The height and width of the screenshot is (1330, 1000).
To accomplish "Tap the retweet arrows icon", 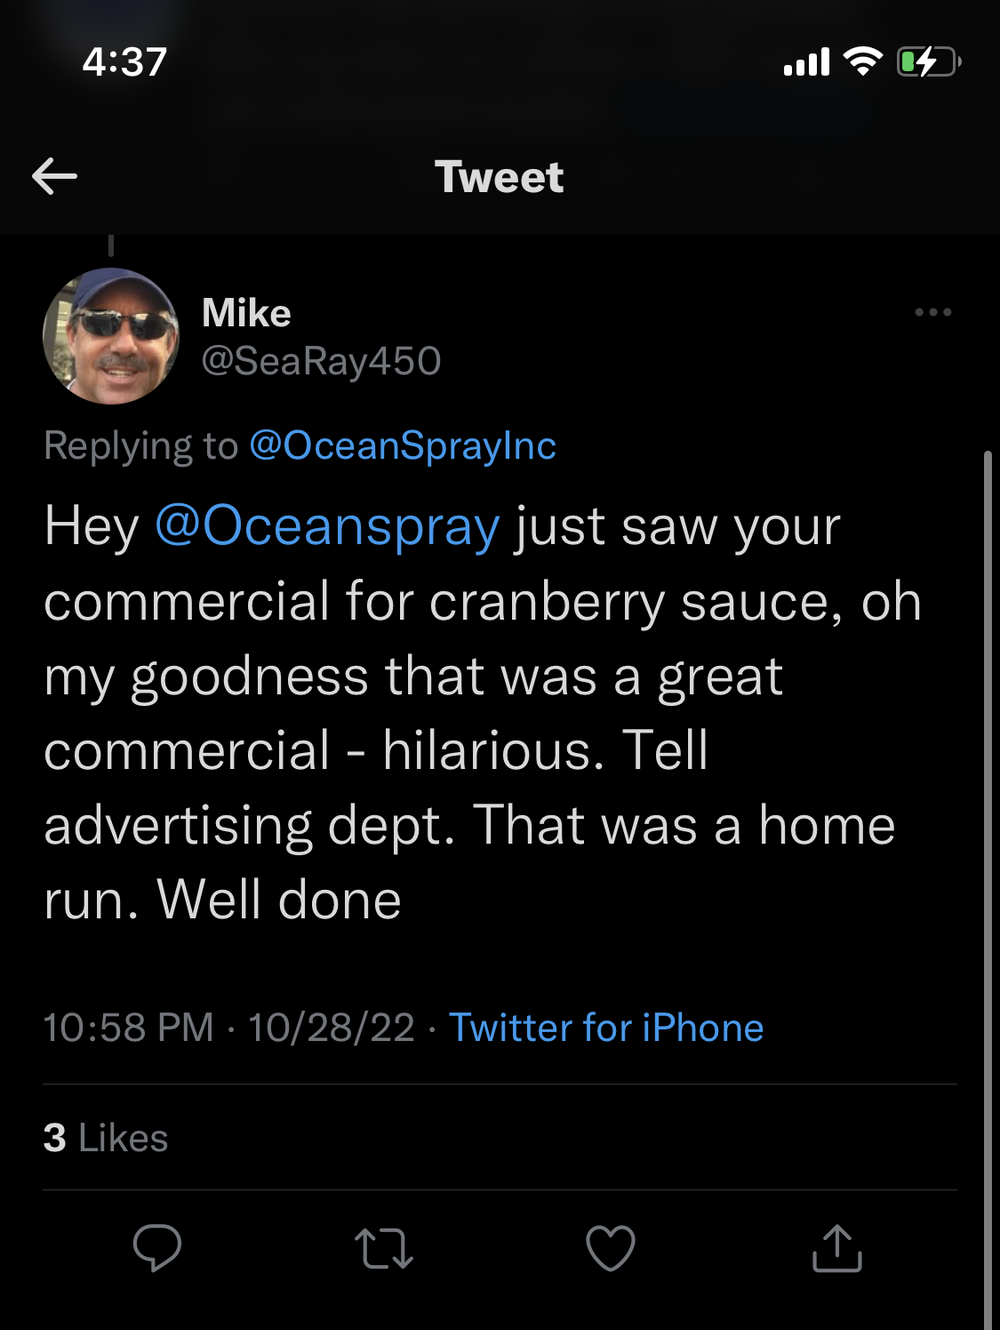I will pyautogui.click(x=384, y=1249).
